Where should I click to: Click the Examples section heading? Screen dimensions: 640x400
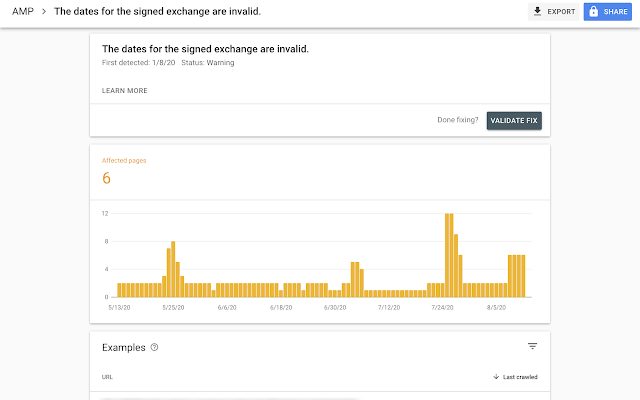tap(124, 347)
